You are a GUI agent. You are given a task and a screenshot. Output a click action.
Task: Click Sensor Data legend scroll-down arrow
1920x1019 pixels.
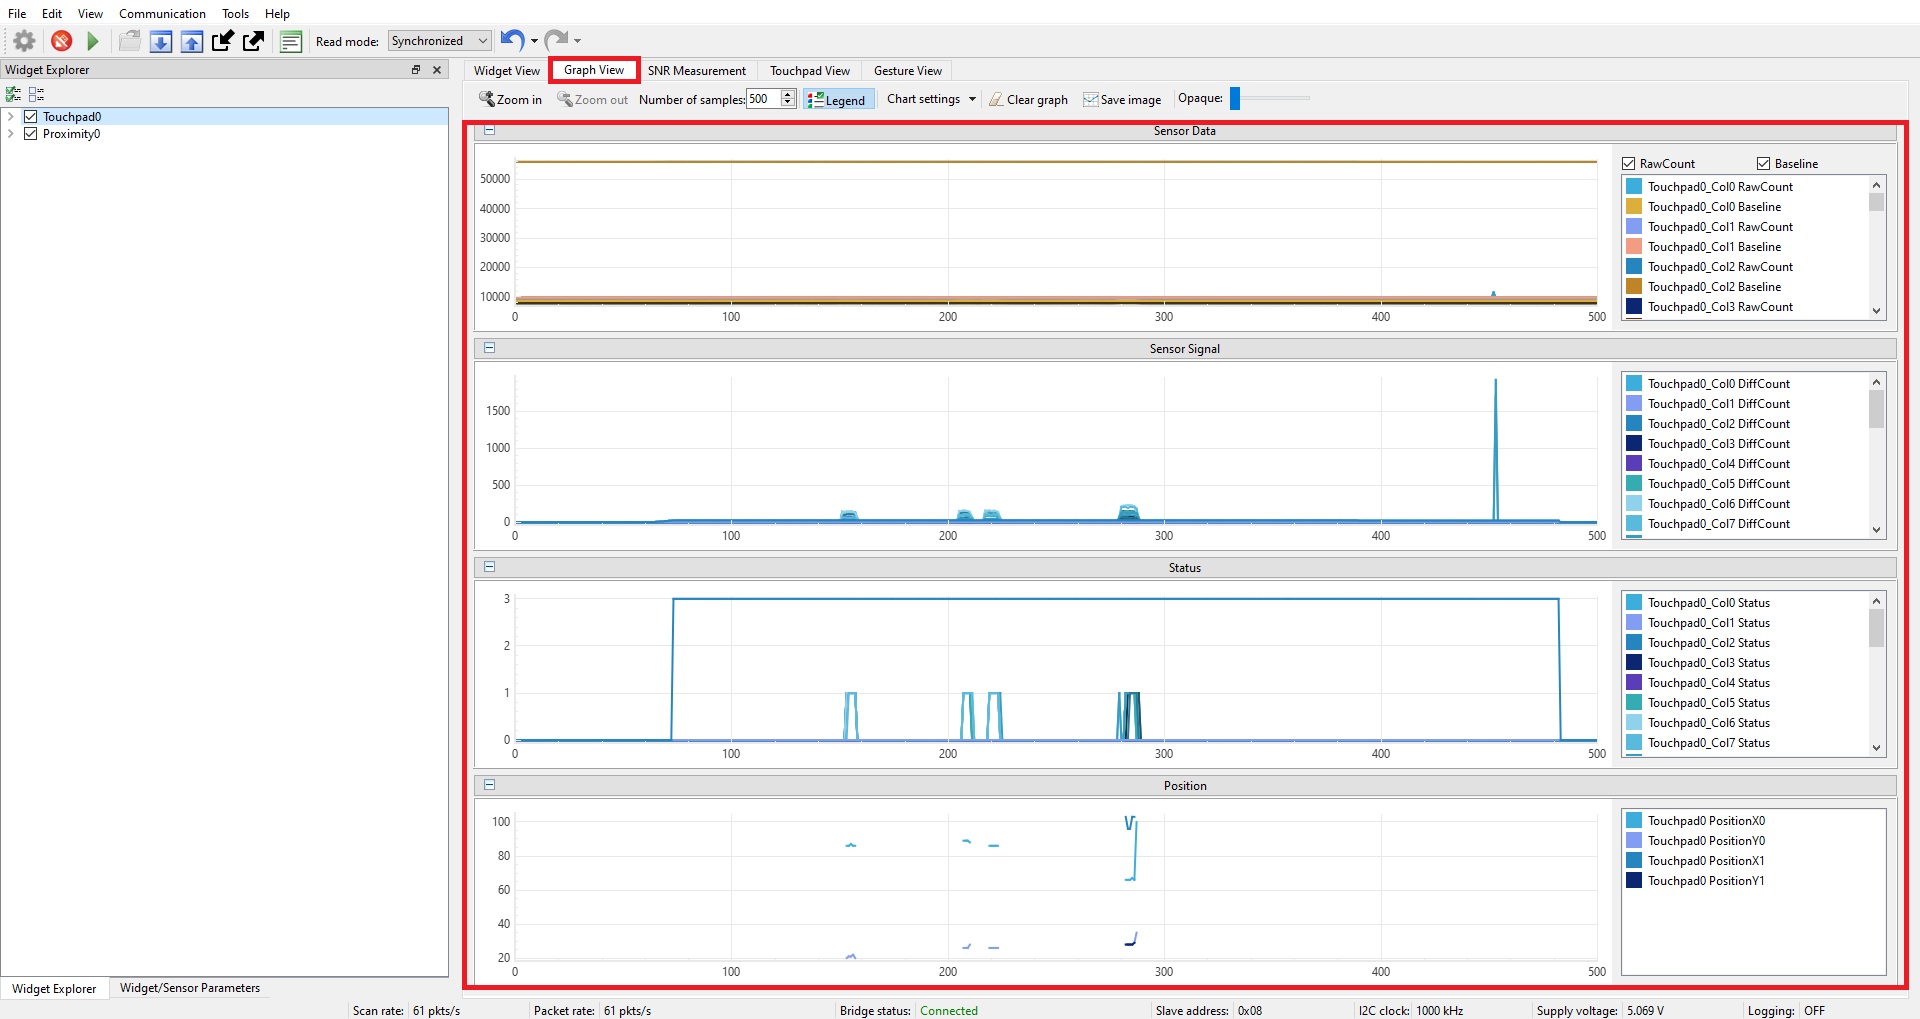click(x=1876, y=311)
